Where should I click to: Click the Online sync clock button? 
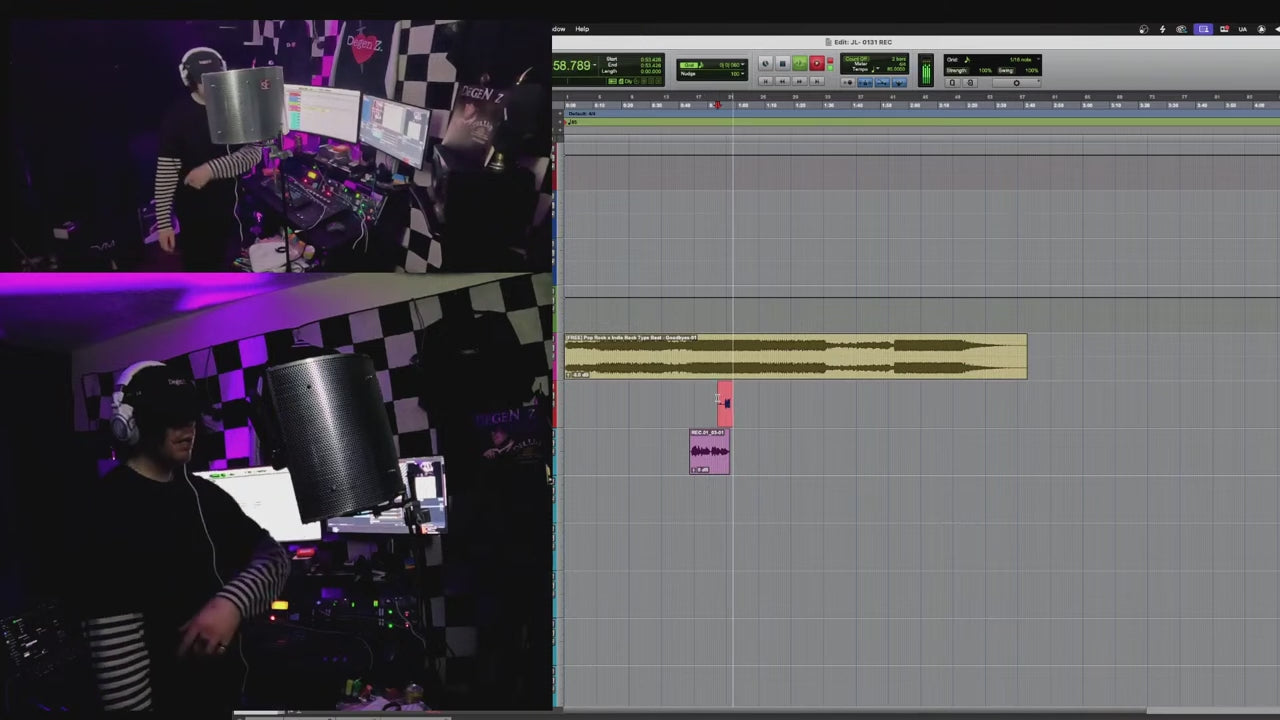765,64
